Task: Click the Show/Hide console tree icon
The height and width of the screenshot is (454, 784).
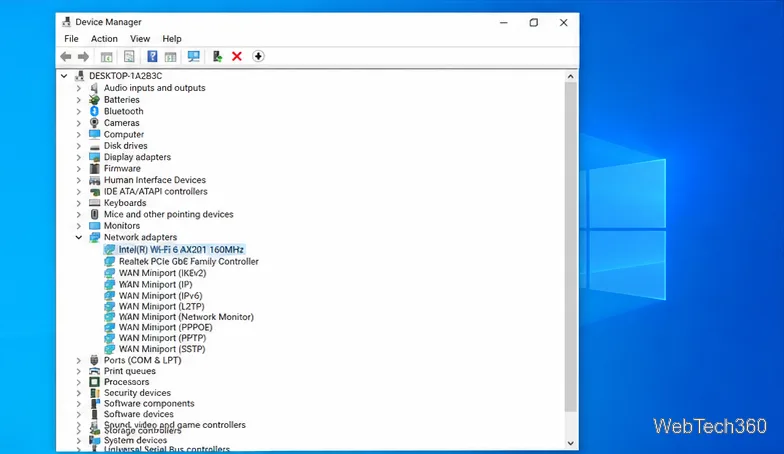Action: pyautogui.click(x=106, y=56)
